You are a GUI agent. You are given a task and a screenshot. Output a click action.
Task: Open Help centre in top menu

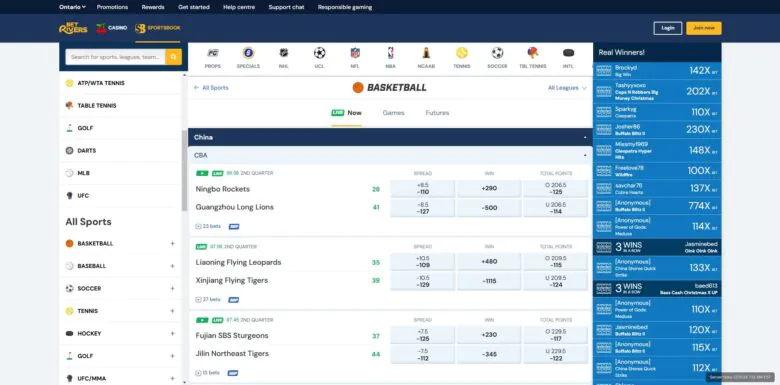coord(239,7)
